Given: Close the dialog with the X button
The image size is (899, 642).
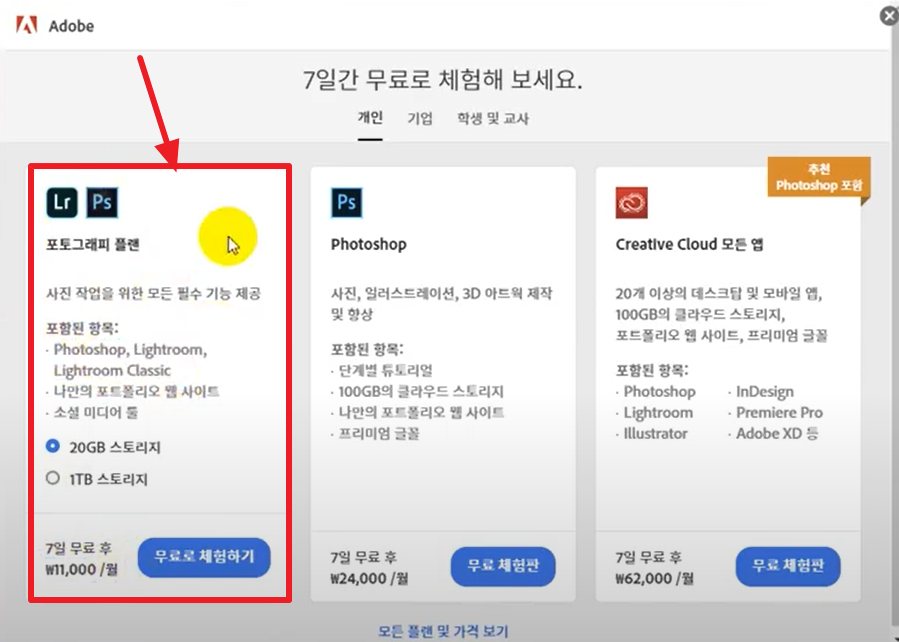Looking at the screenshot, I should click(889, 16).
